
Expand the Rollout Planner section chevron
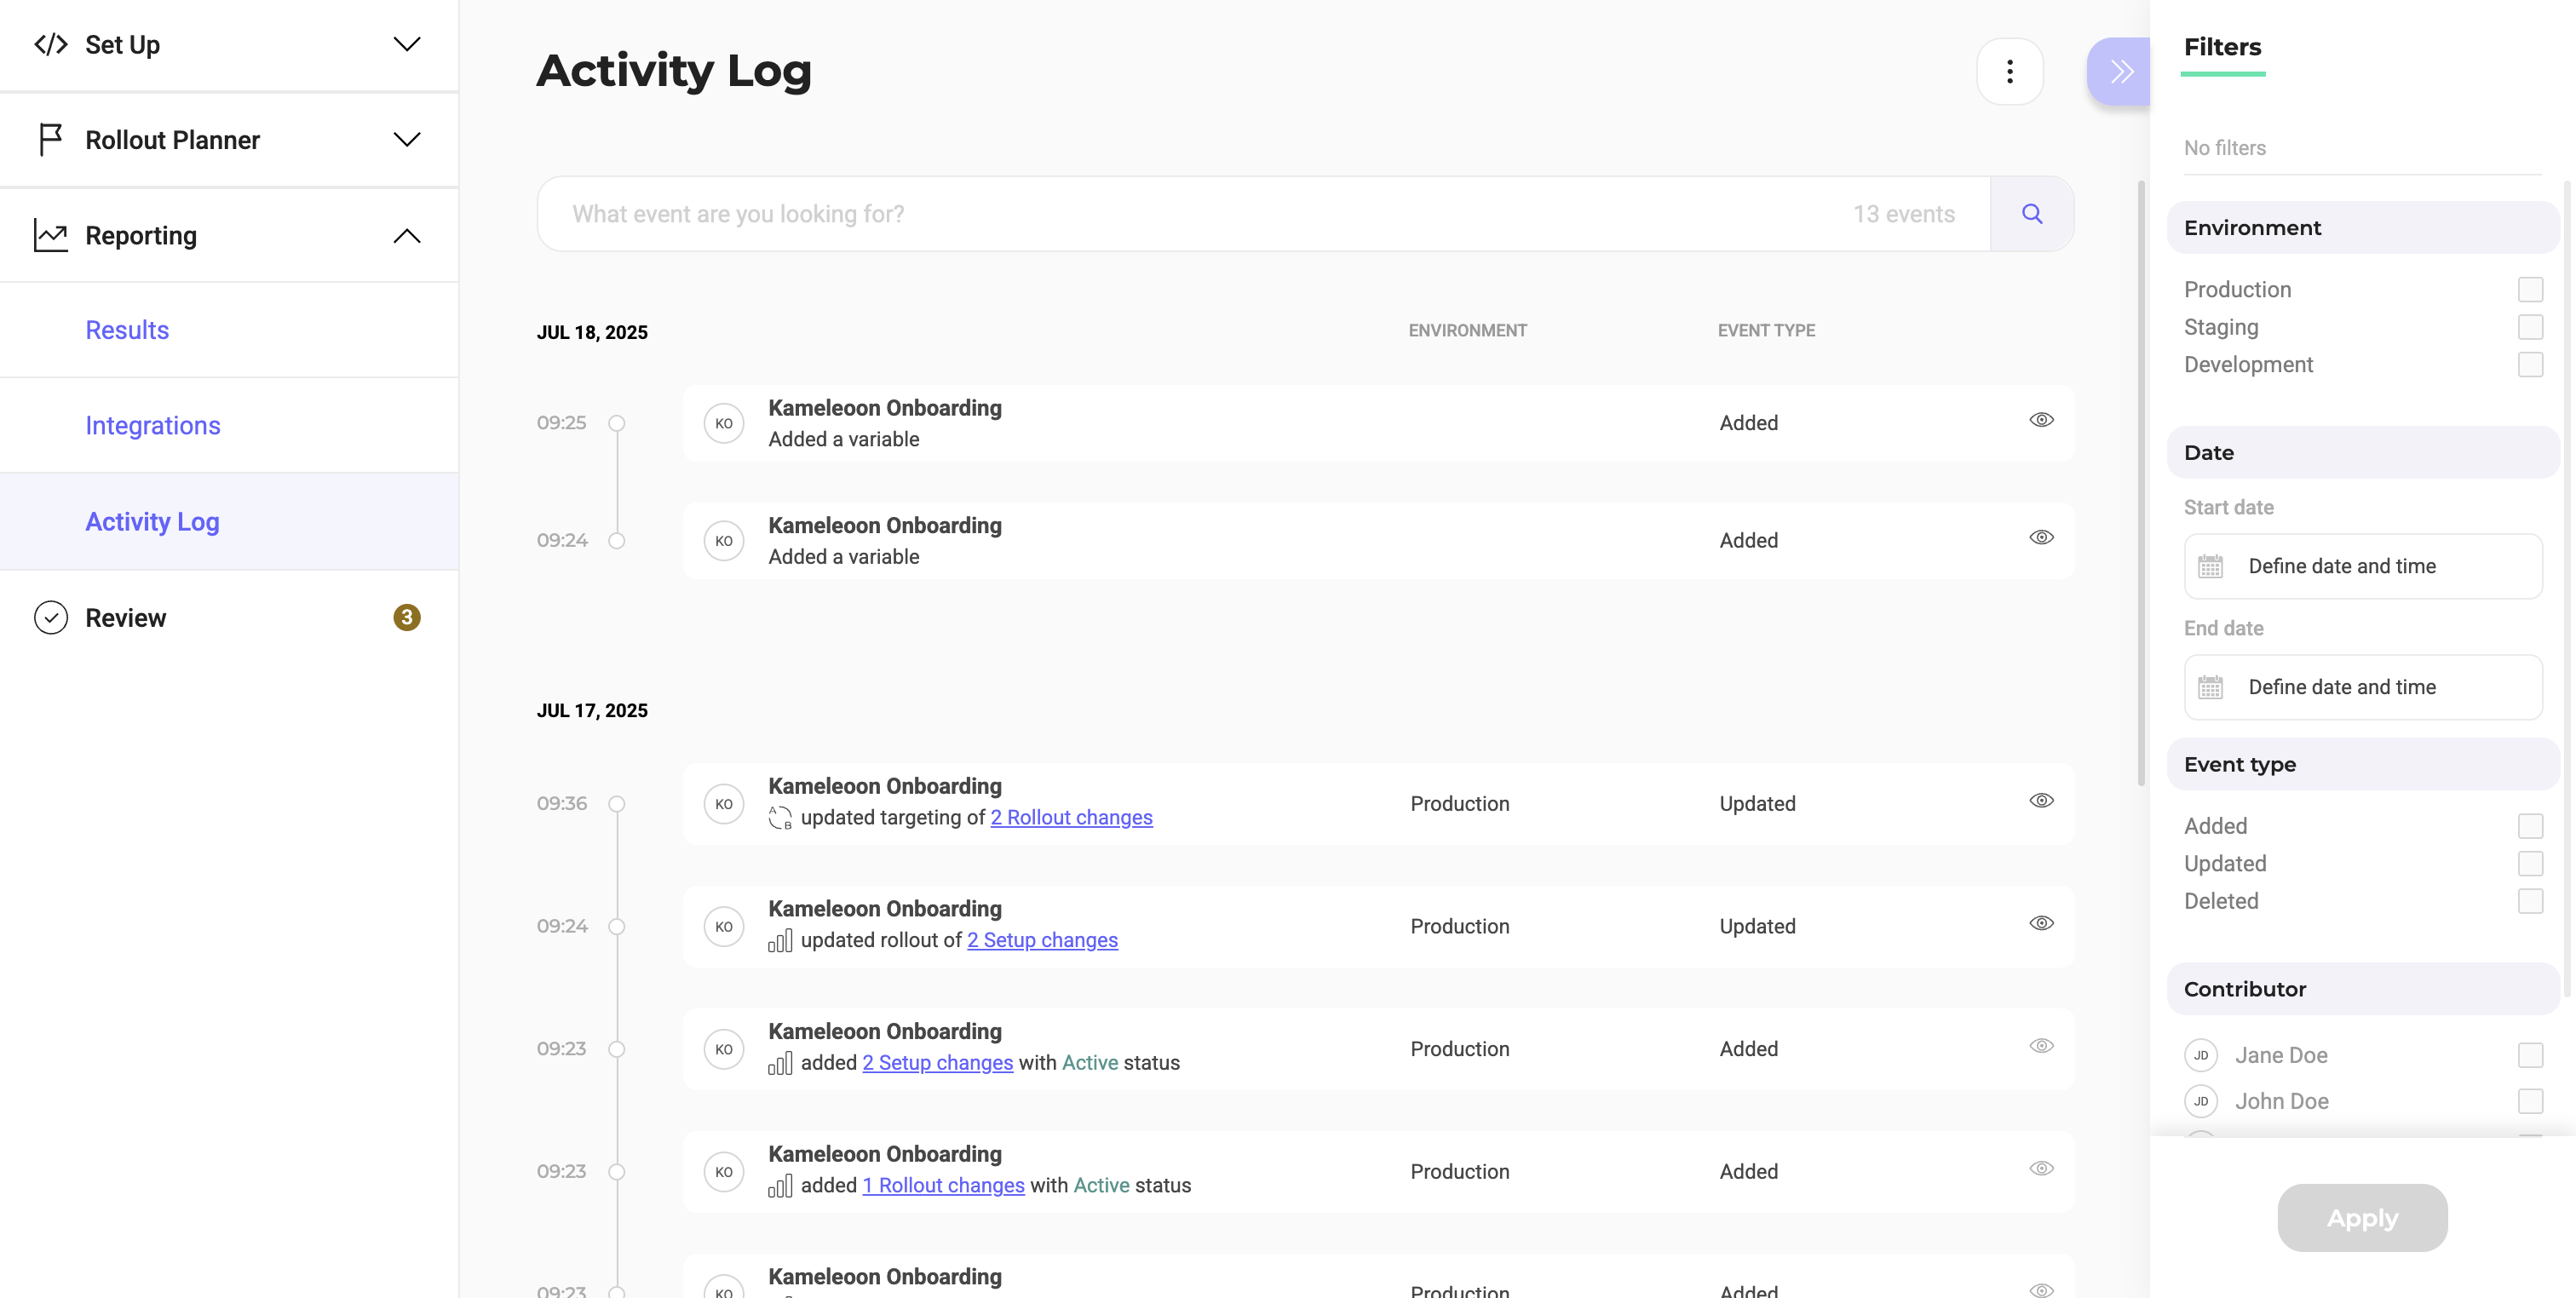406,139
